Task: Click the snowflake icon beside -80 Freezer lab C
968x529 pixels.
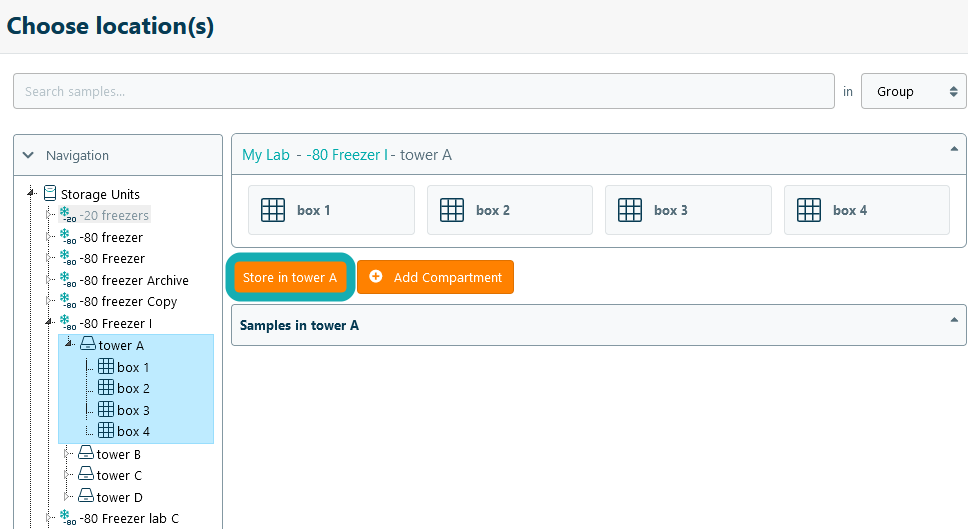Action: (67, 518)
